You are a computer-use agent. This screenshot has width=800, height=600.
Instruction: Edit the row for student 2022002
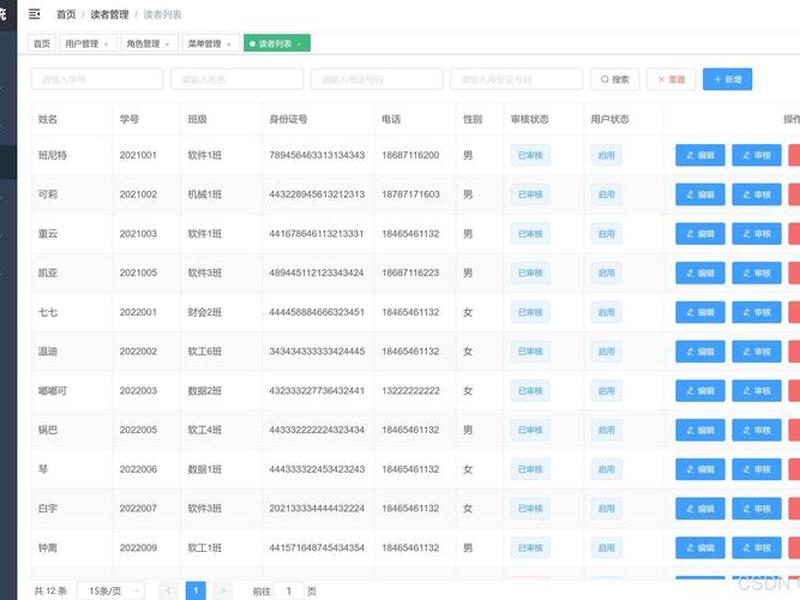[701, 352]
